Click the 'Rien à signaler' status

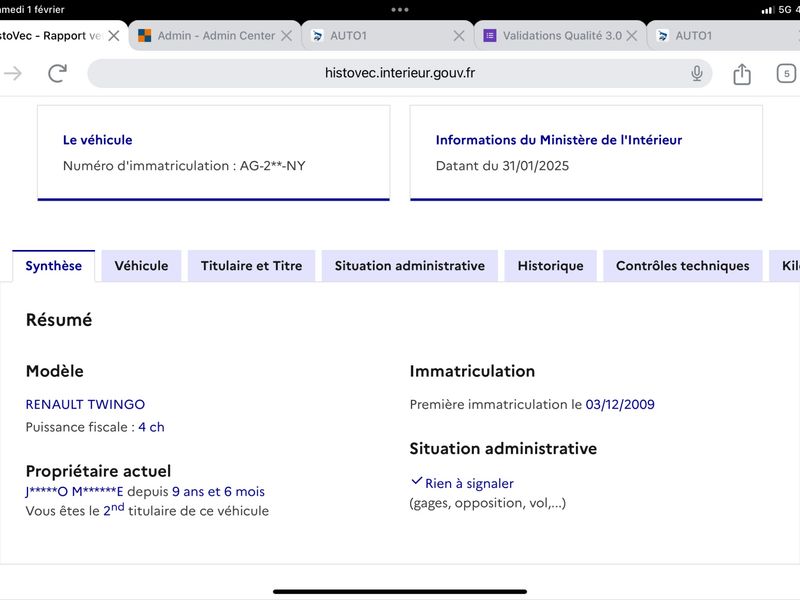click(469, 483)
